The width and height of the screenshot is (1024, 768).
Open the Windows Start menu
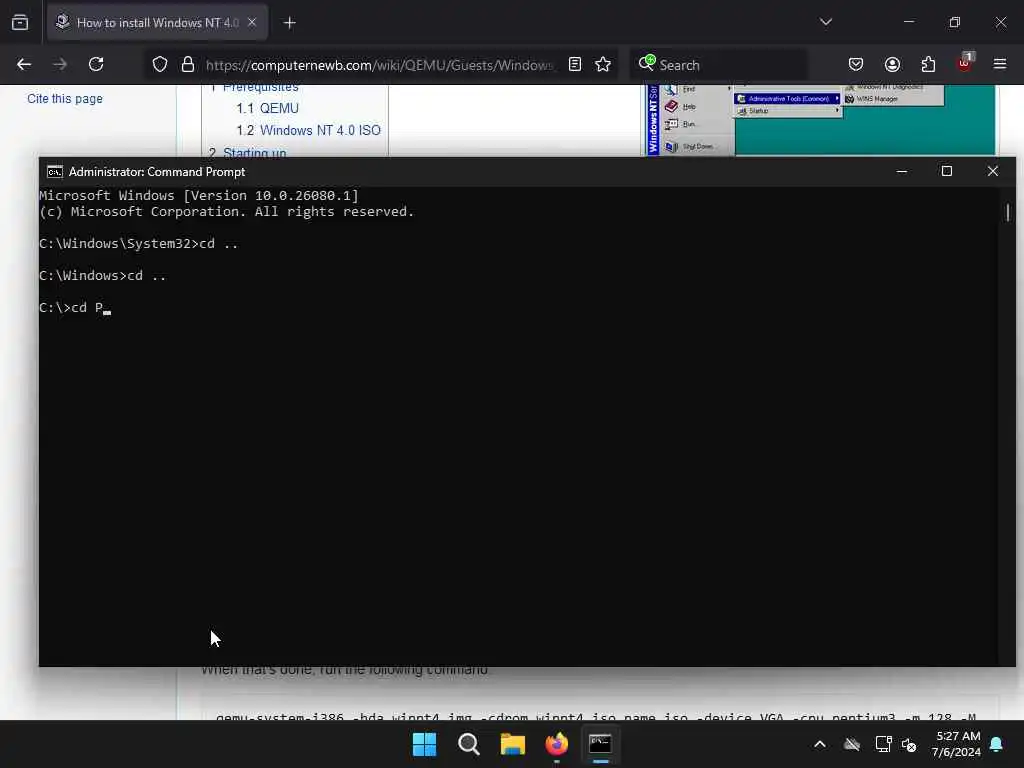tap(424, 744)
